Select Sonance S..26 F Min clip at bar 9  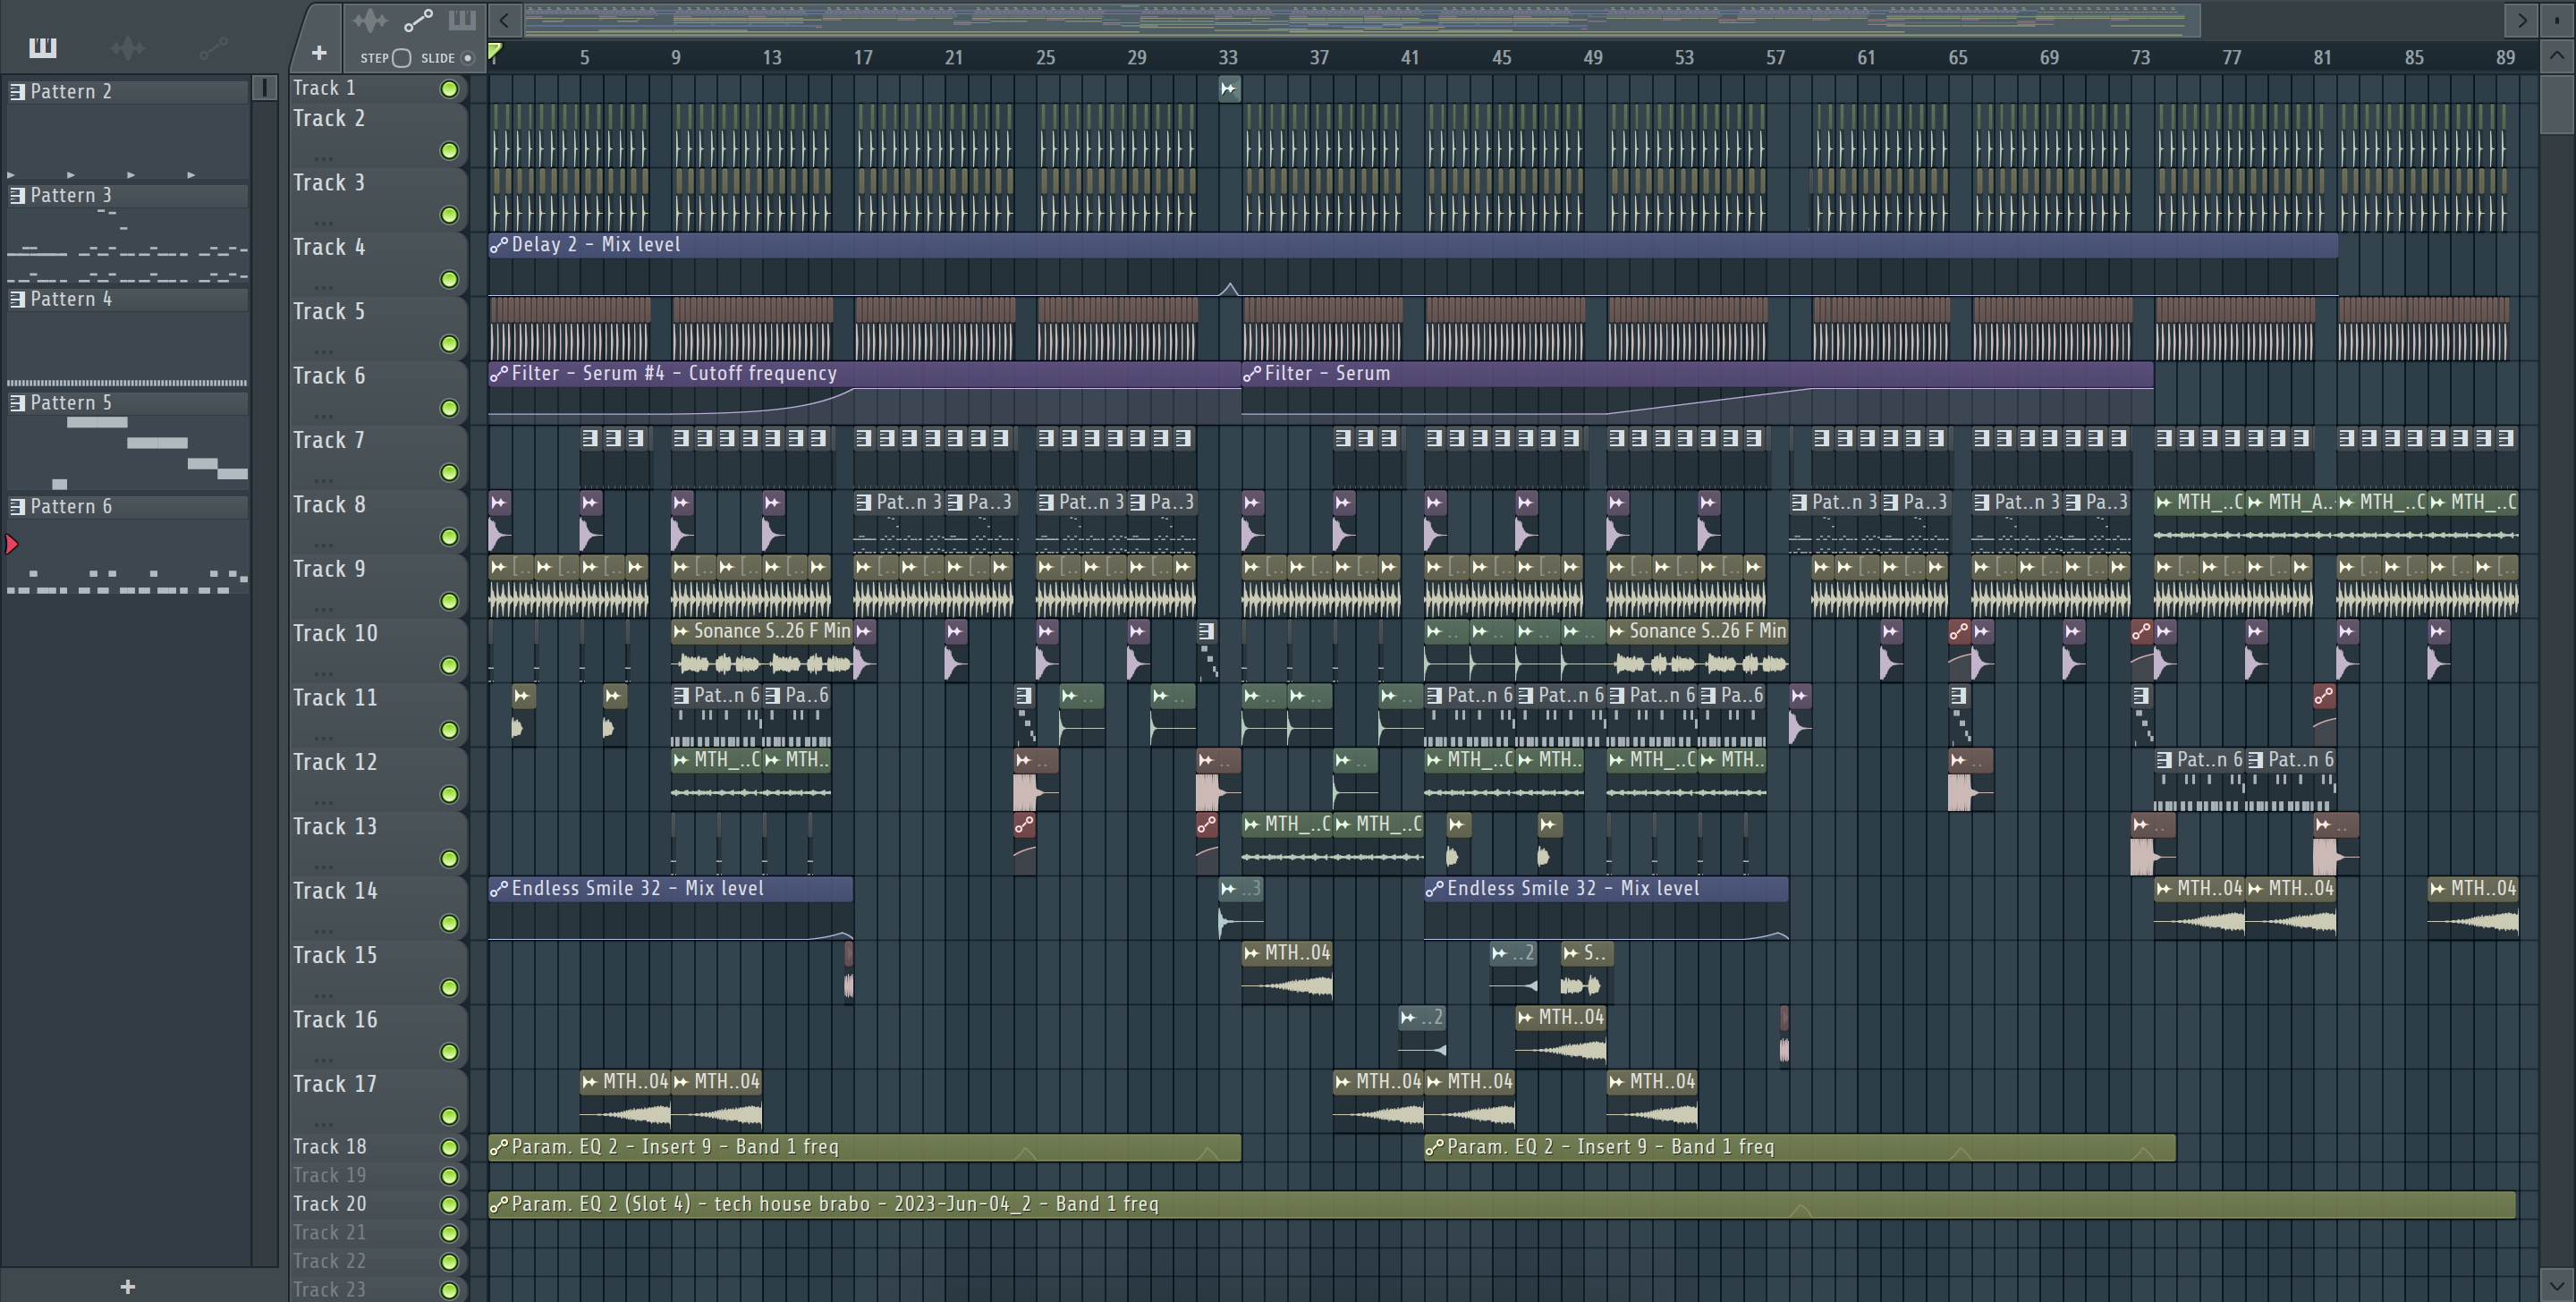point(762,650)
